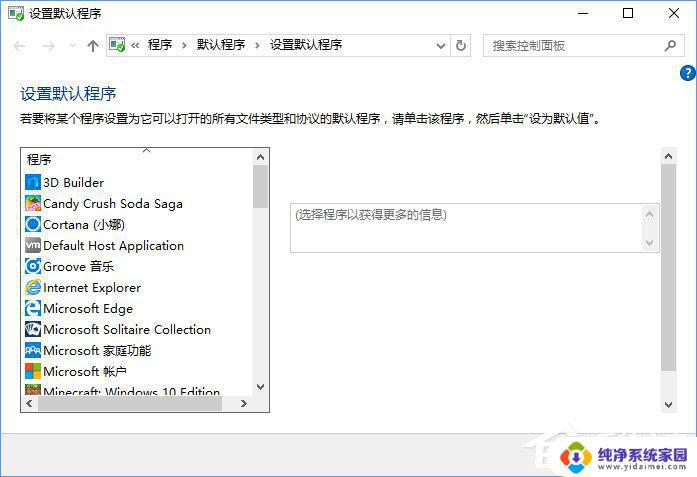
Task: Click the program list vertical scrollbar thumb
Action: pos(260,186)
